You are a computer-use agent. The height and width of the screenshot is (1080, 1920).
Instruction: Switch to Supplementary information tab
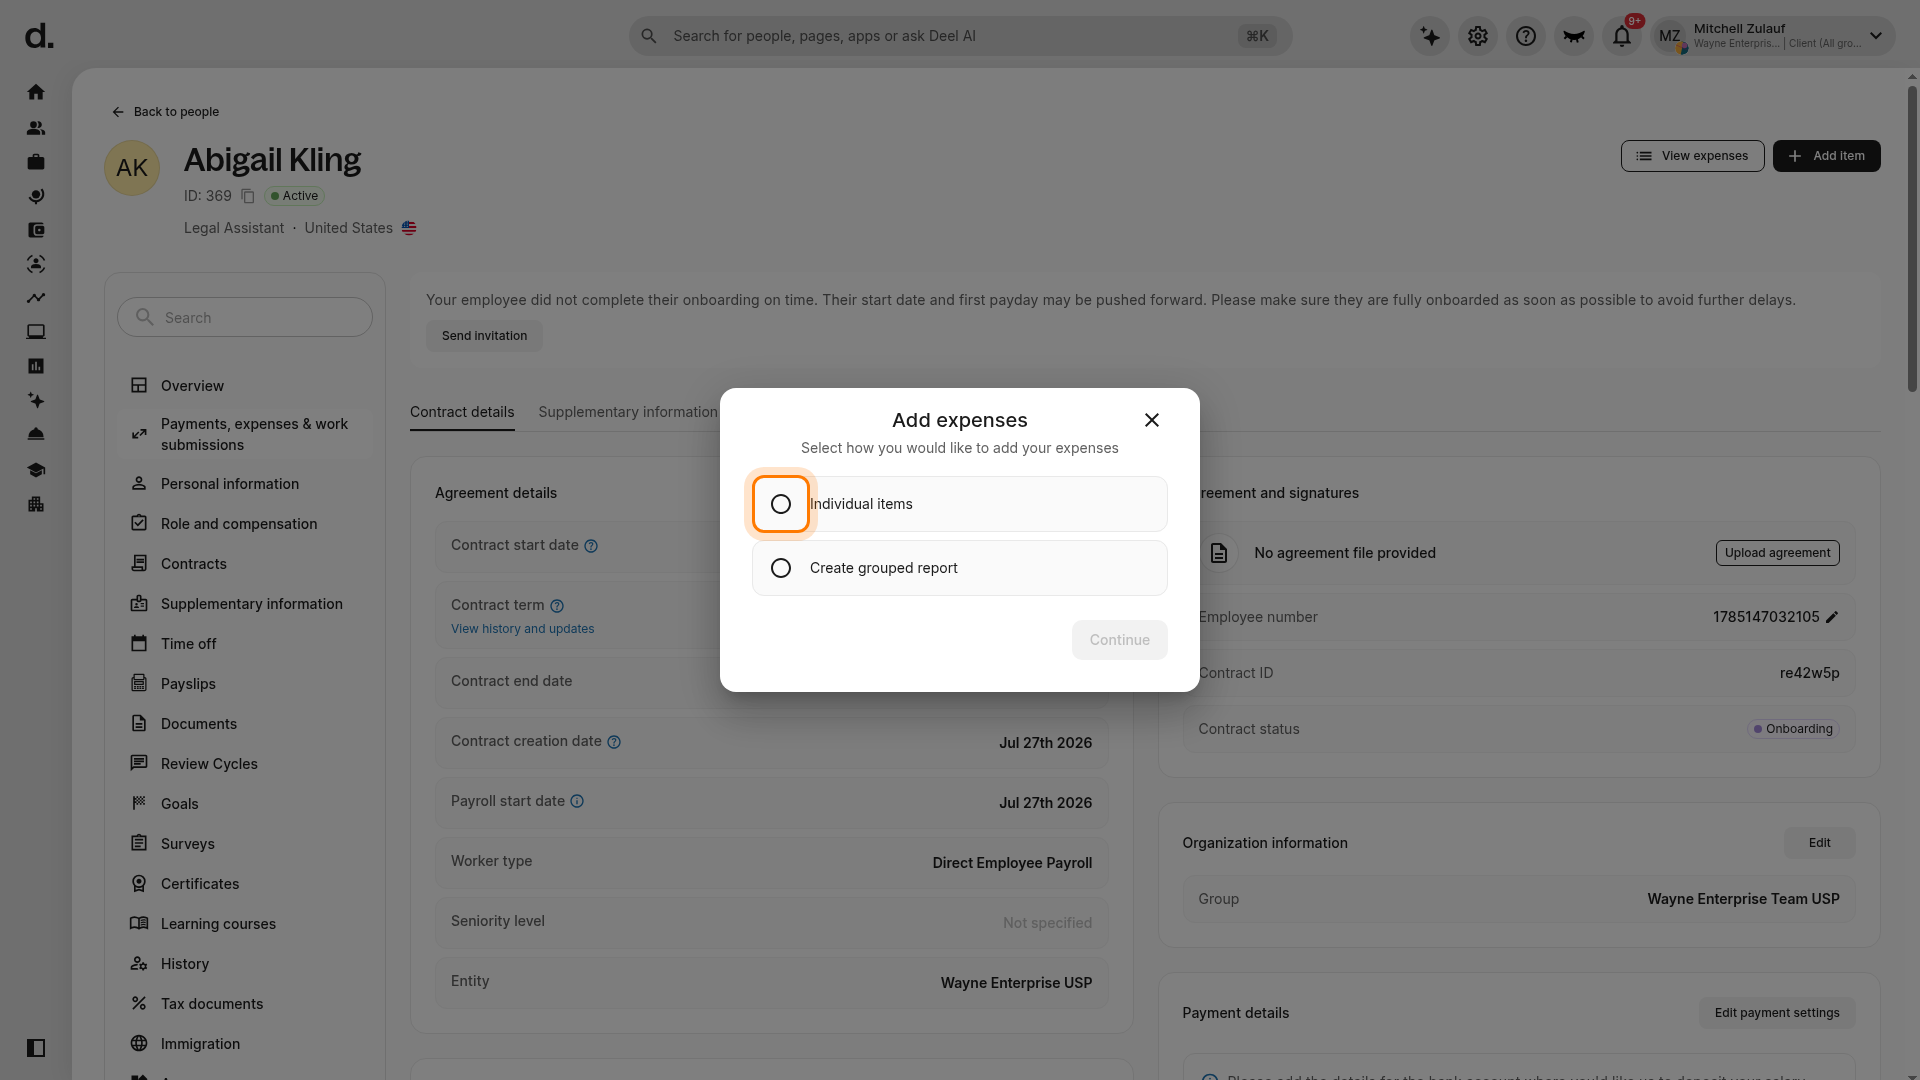coord(627,412)
